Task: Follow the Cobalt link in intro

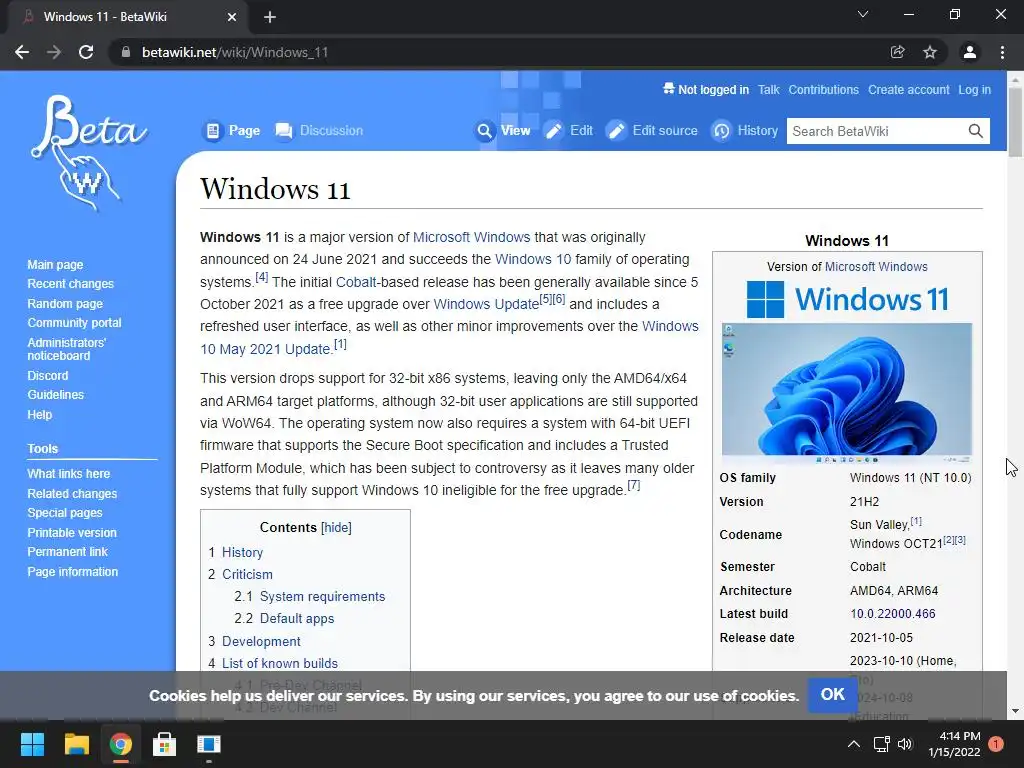Action: (x=356, y=282)
